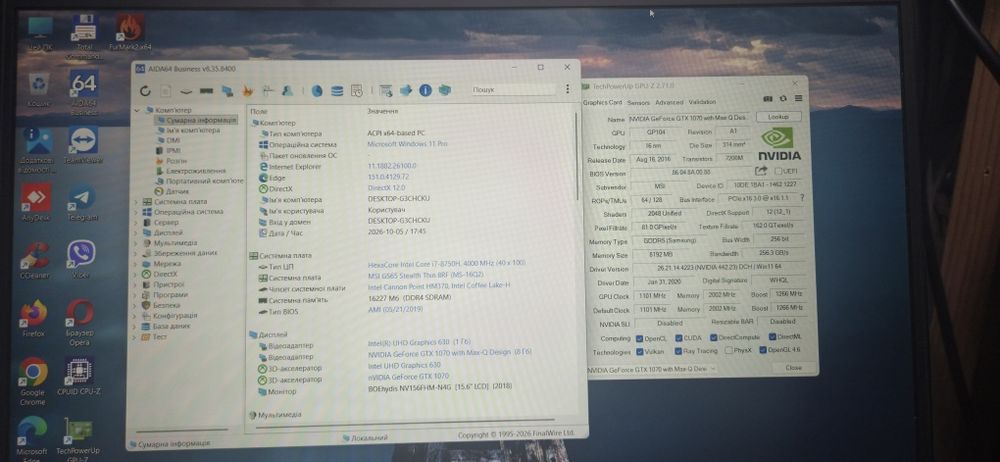This screenshot has height=462, width=1000.
Task: Toggle UEFI checkbox in GPU-Z
Action: pyautogui.click(x=777, y=171)
